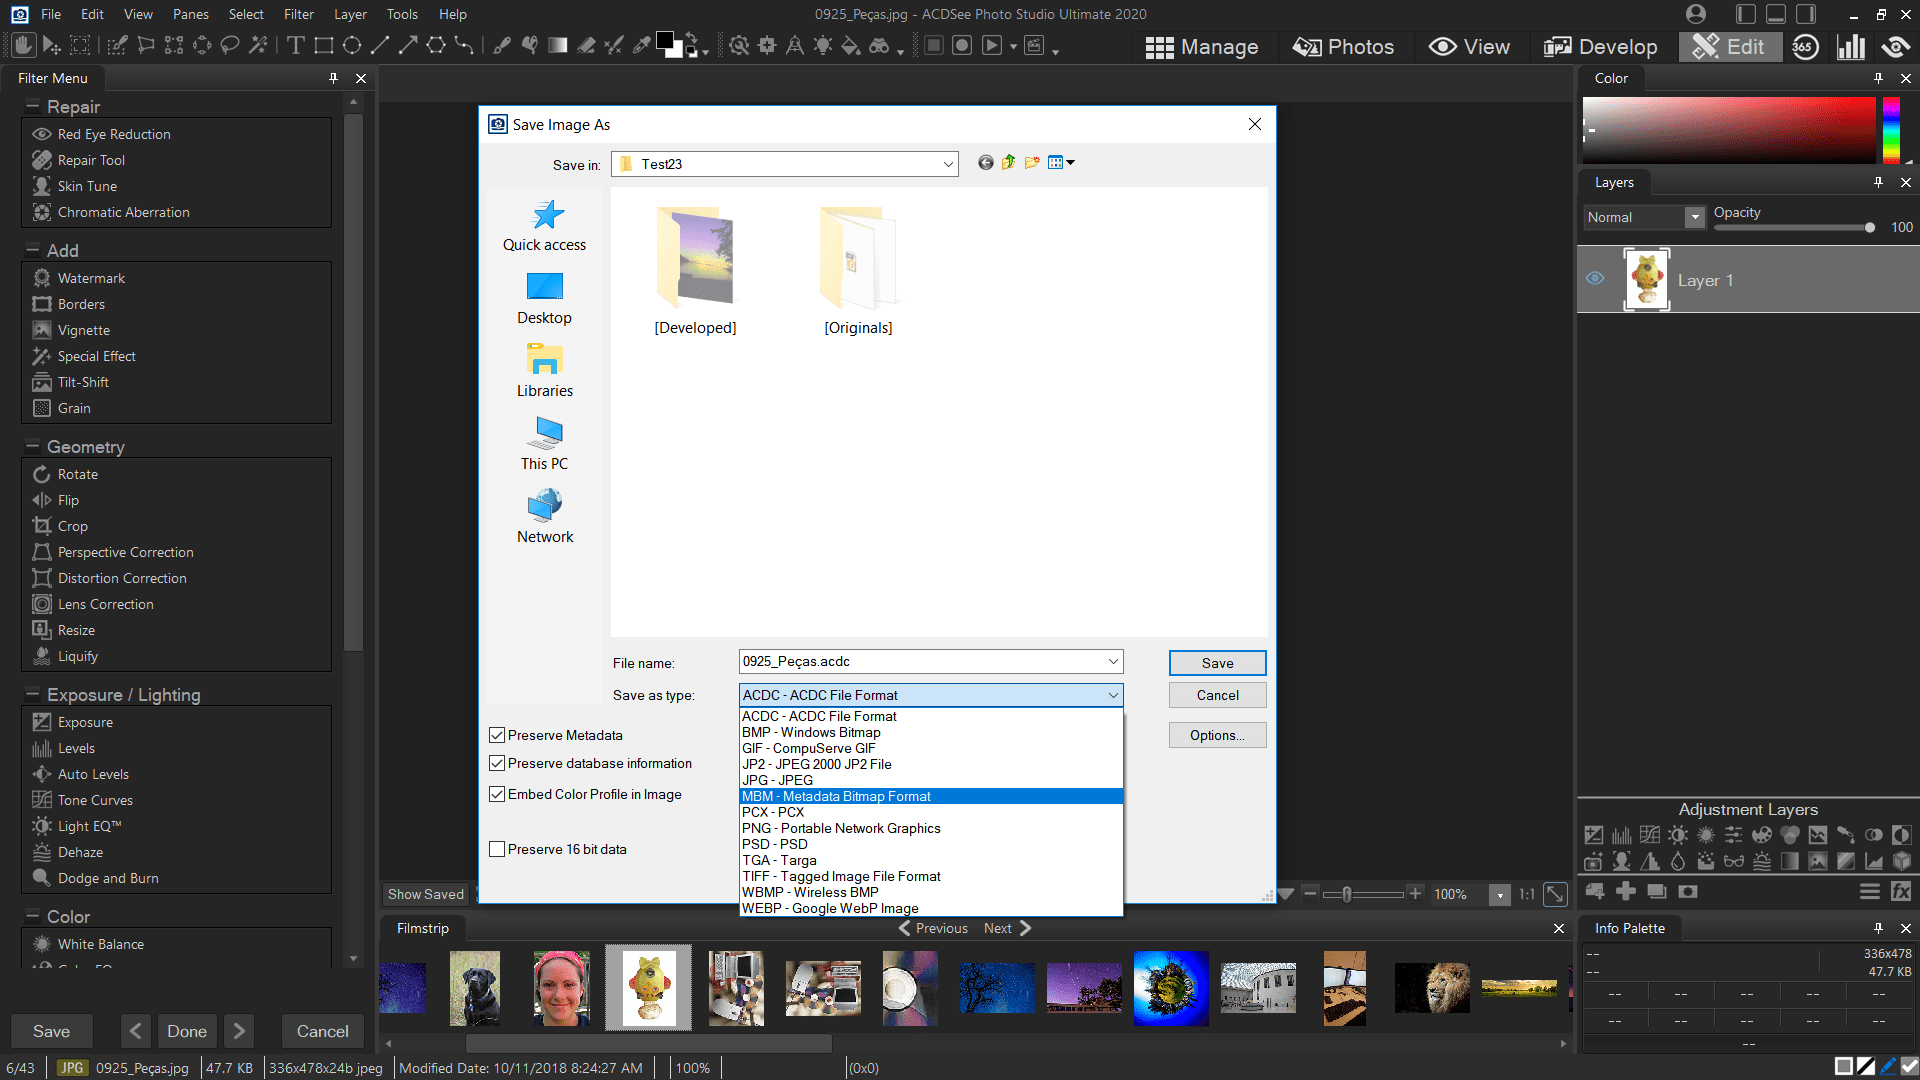Screen dimensions: 1920x1080
Task: Click Save button in Save dialog
Action: click(x=1217, y=663)
